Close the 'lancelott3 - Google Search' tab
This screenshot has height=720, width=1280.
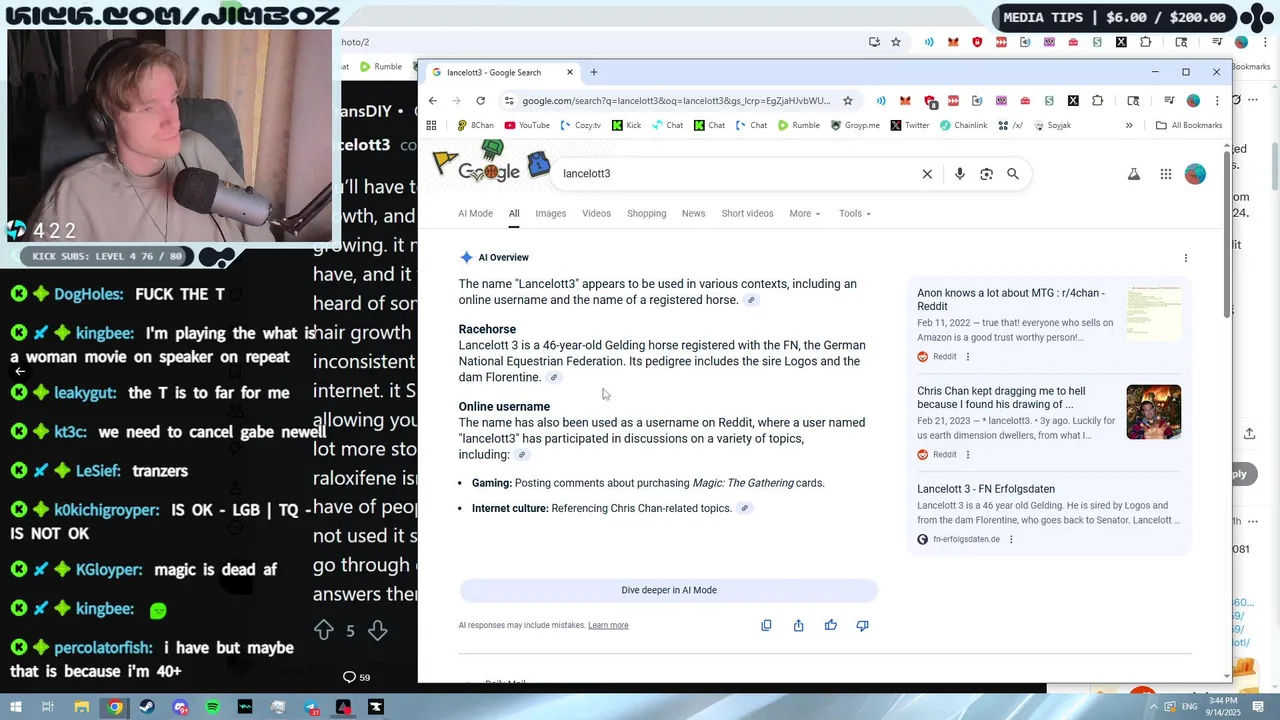(570, 72)
